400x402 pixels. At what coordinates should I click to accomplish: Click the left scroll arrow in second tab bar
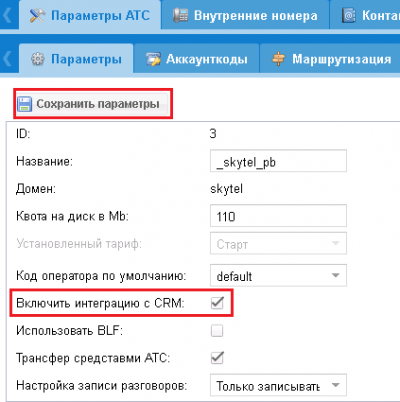coord(7,59)
